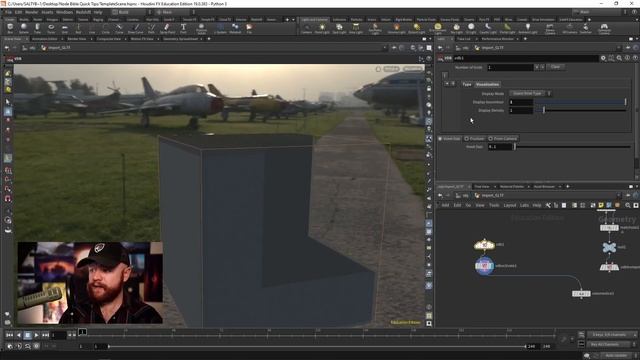Open the No cam camera dropdown

pyautogui.click(x=413, y=69)
